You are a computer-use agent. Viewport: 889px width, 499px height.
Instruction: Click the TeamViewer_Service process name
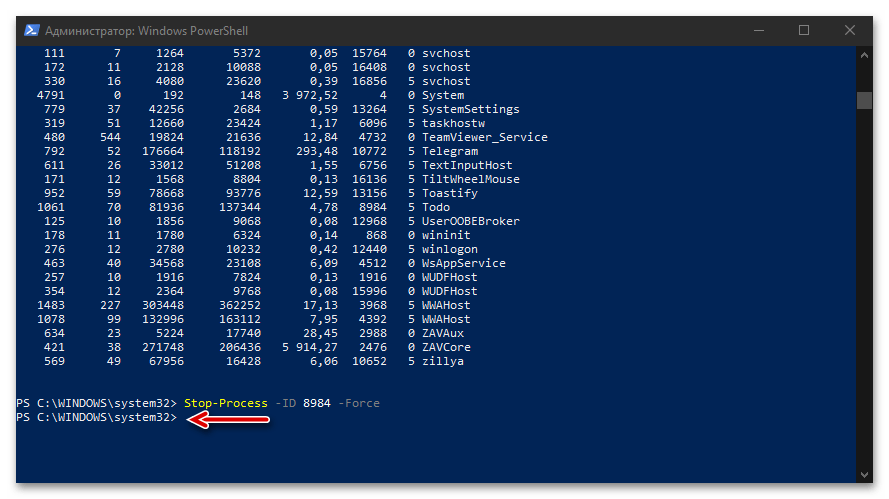[x=484, y=137]
